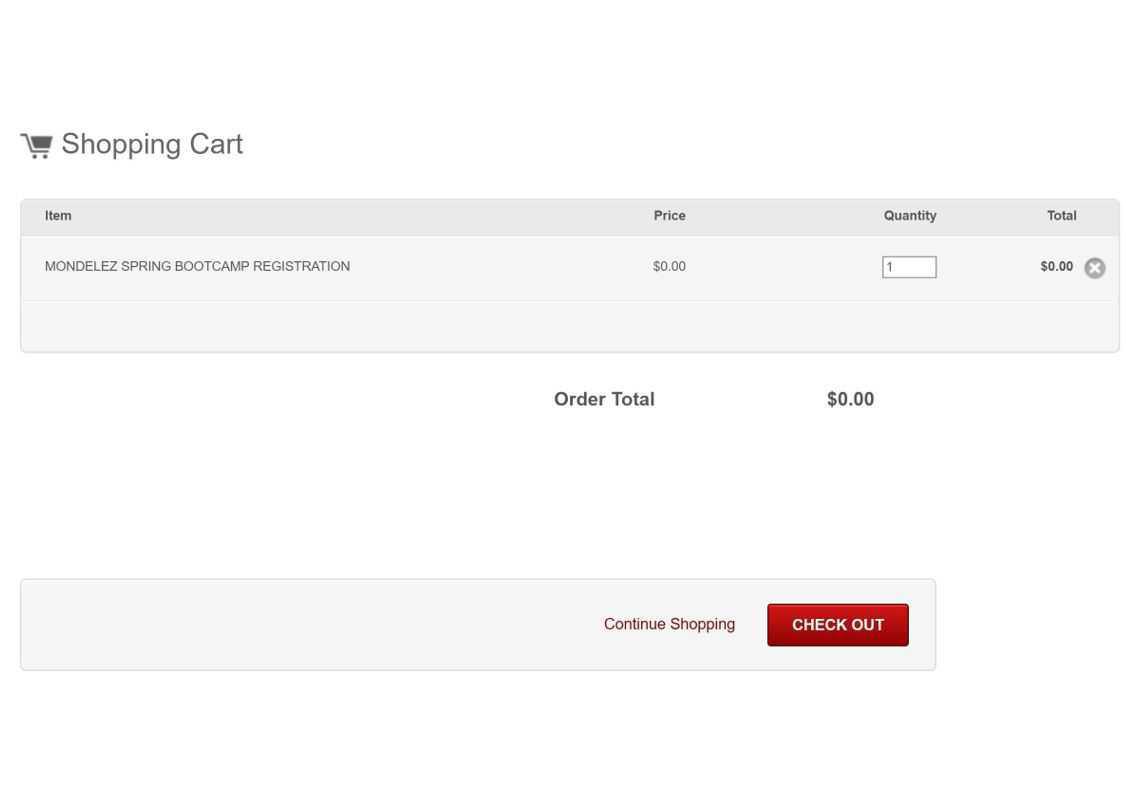
Task: Click the Price column header
Action: [x=669, y=216]
